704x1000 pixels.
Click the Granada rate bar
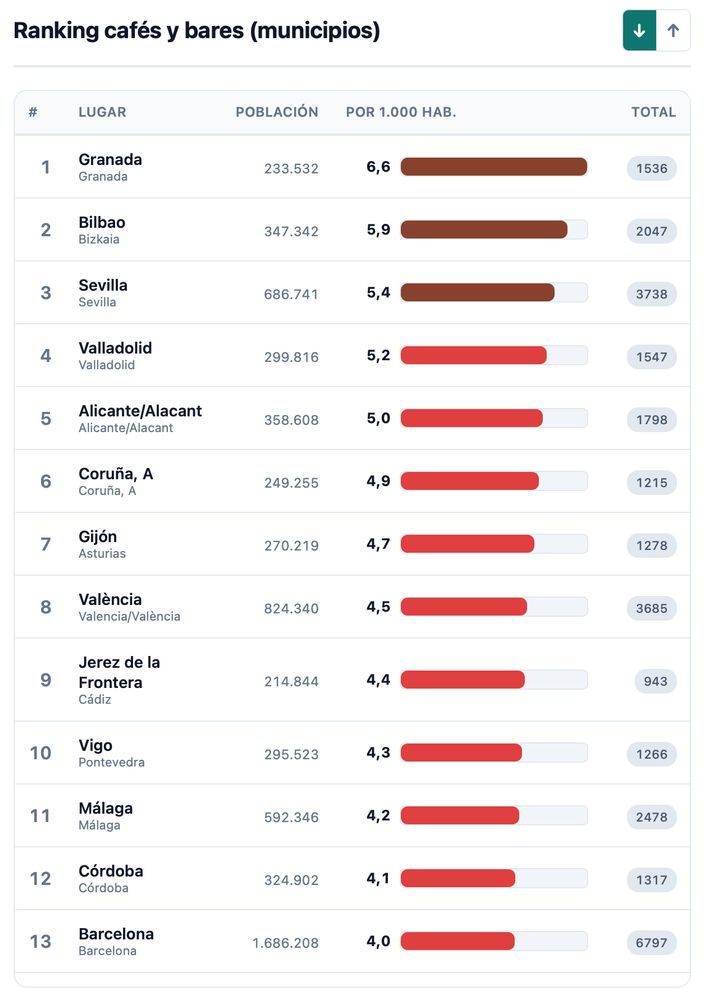(x=493, y=167)
